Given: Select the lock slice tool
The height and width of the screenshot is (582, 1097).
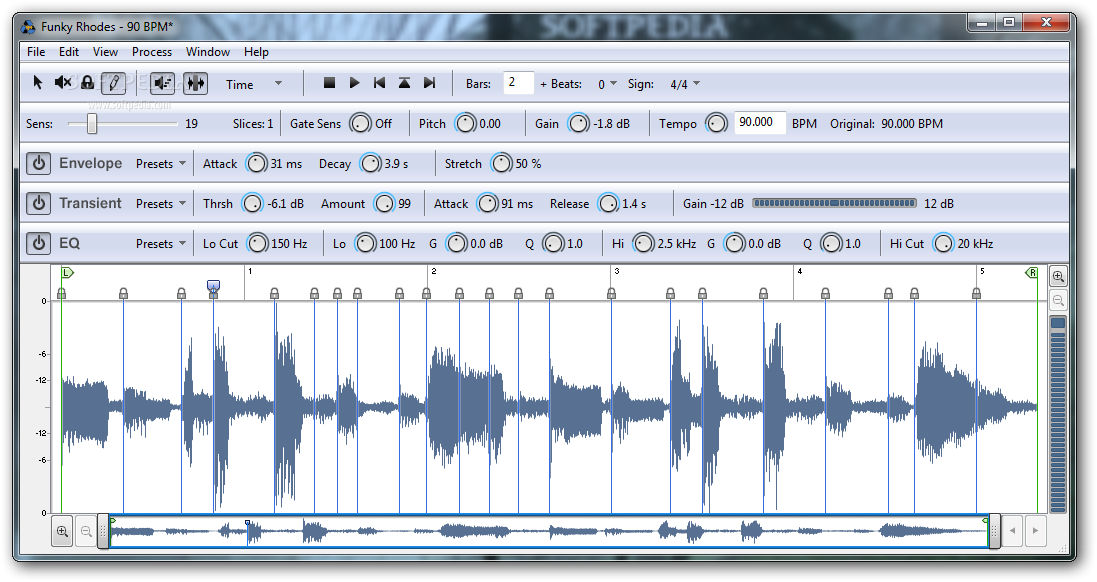Looking at the screenshot, I should 87,83.
